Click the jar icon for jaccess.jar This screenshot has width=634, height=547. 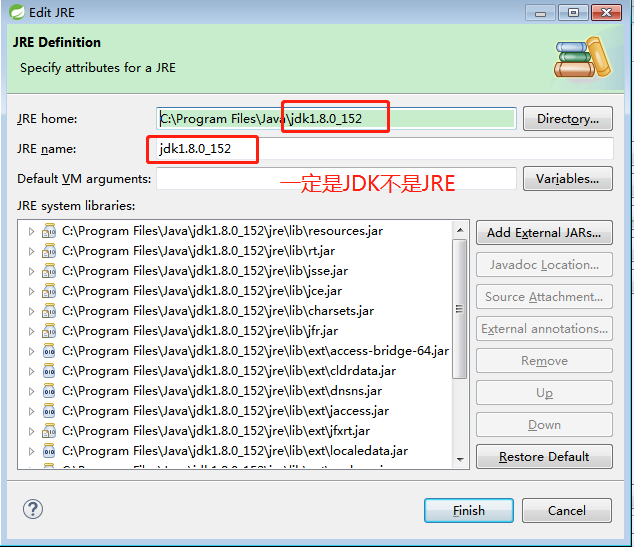pyautogui.click(x=49, y=411)
